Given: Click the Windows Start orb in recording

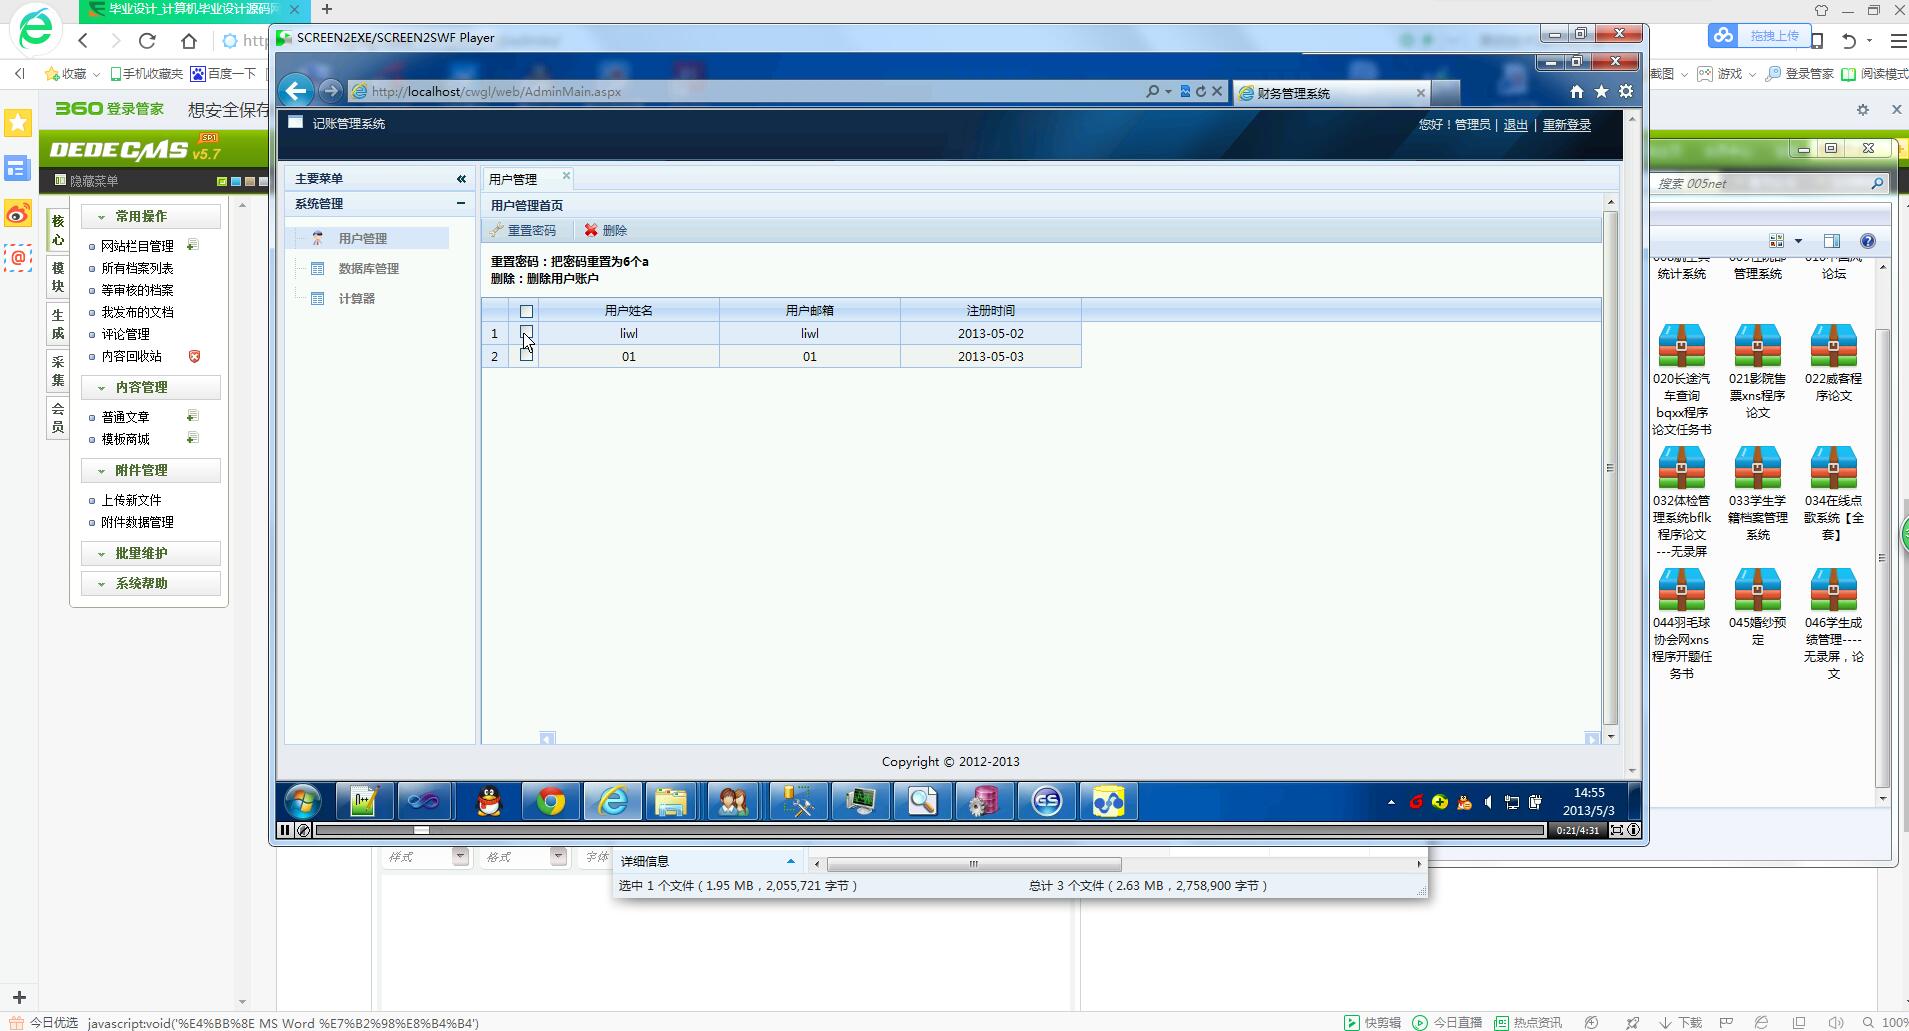Looking at the screenshot, I should pyautogui.click(x=302, y=801).
